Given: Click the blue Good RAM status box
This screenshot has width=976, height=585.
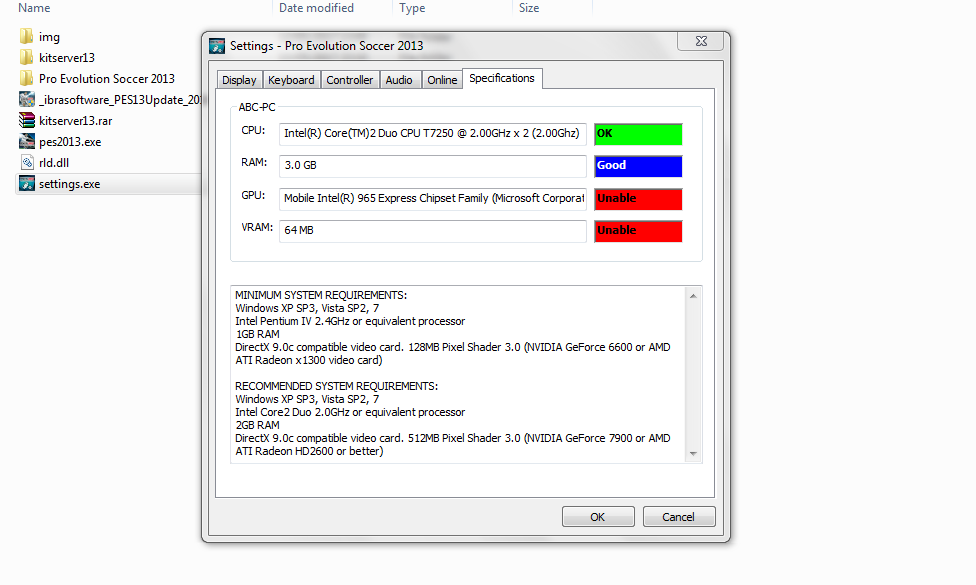Looking at the screenshot, I should tap(638, 166).
